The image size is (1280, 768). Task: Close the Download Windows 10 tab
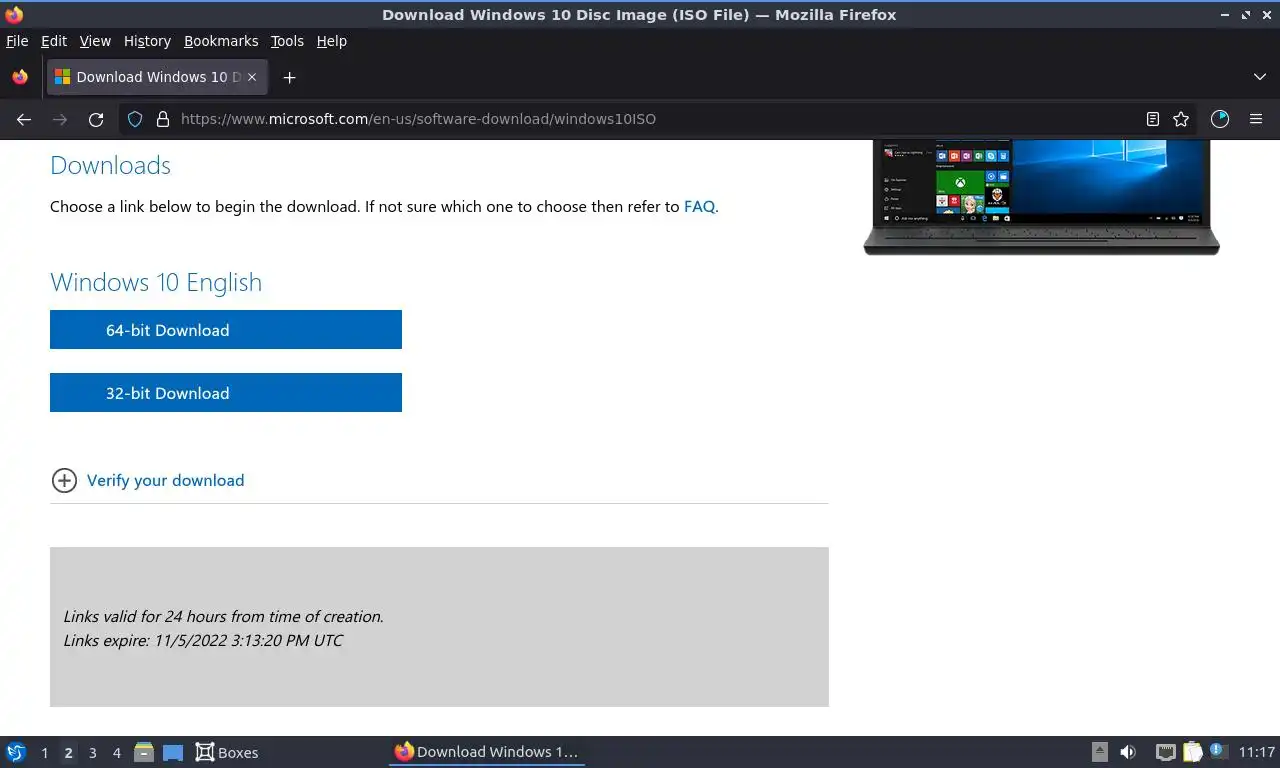pos(252,77)
